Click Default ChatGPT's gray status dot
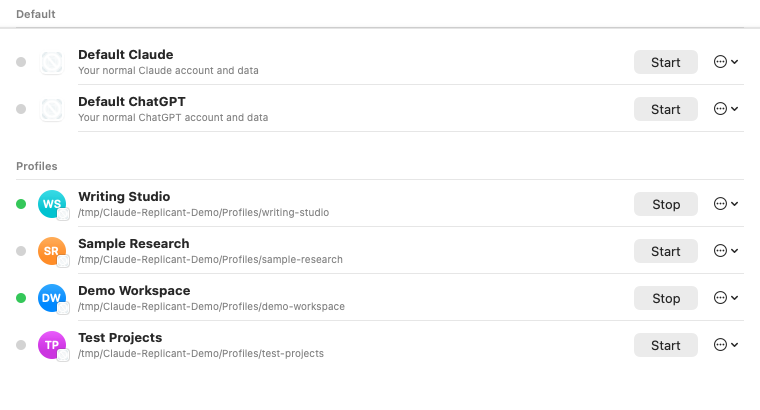760x410 pixels. [x=21, y=109]
